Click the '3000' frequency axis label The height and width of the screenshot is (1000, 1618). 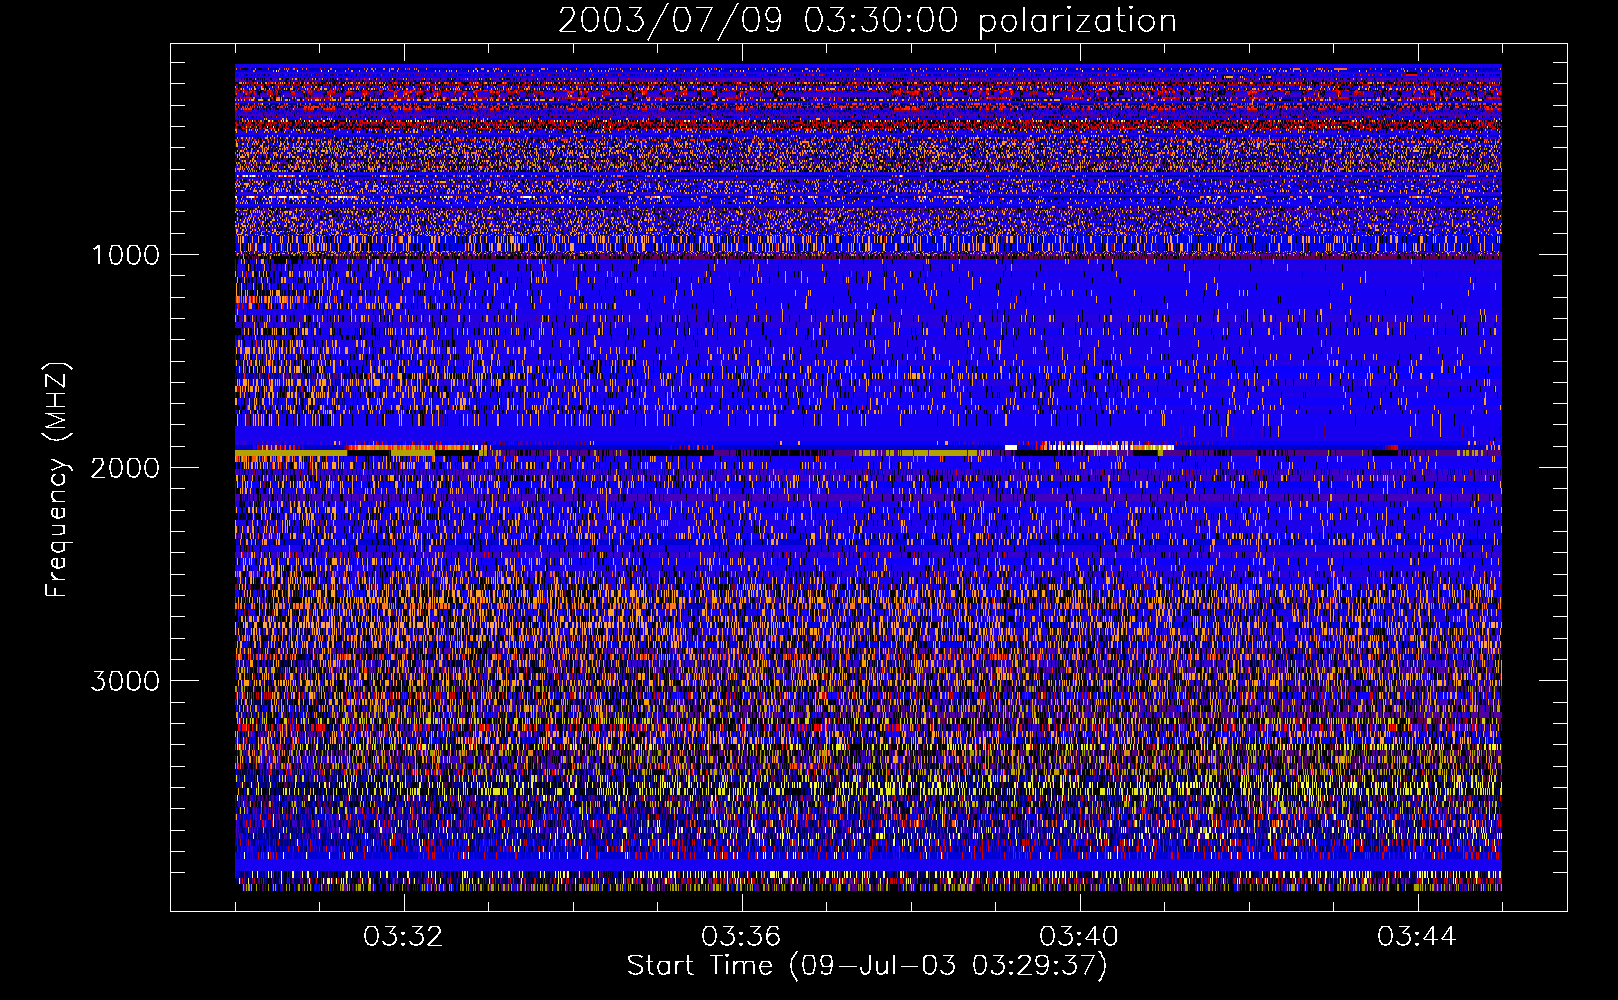pos(125,681)
